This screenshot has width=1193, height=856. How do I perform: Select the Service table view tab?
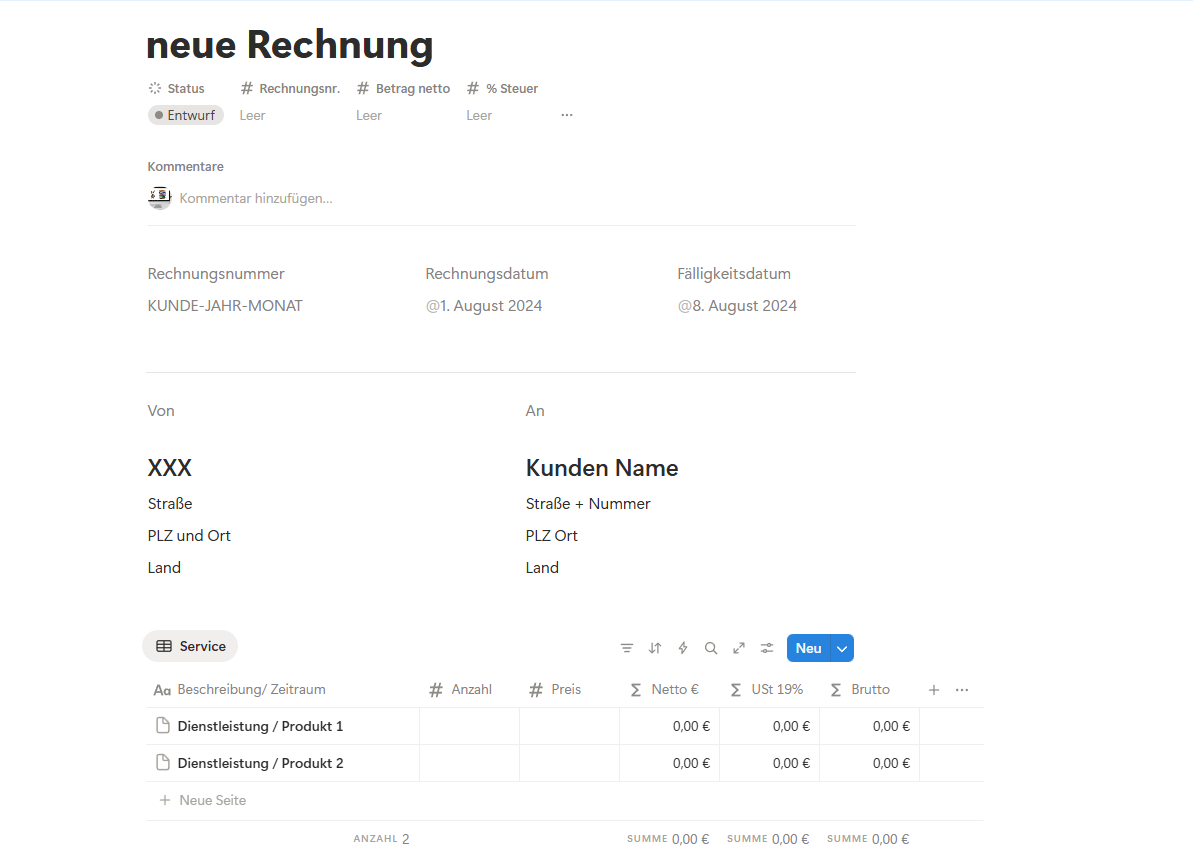[x=190, y=646]
